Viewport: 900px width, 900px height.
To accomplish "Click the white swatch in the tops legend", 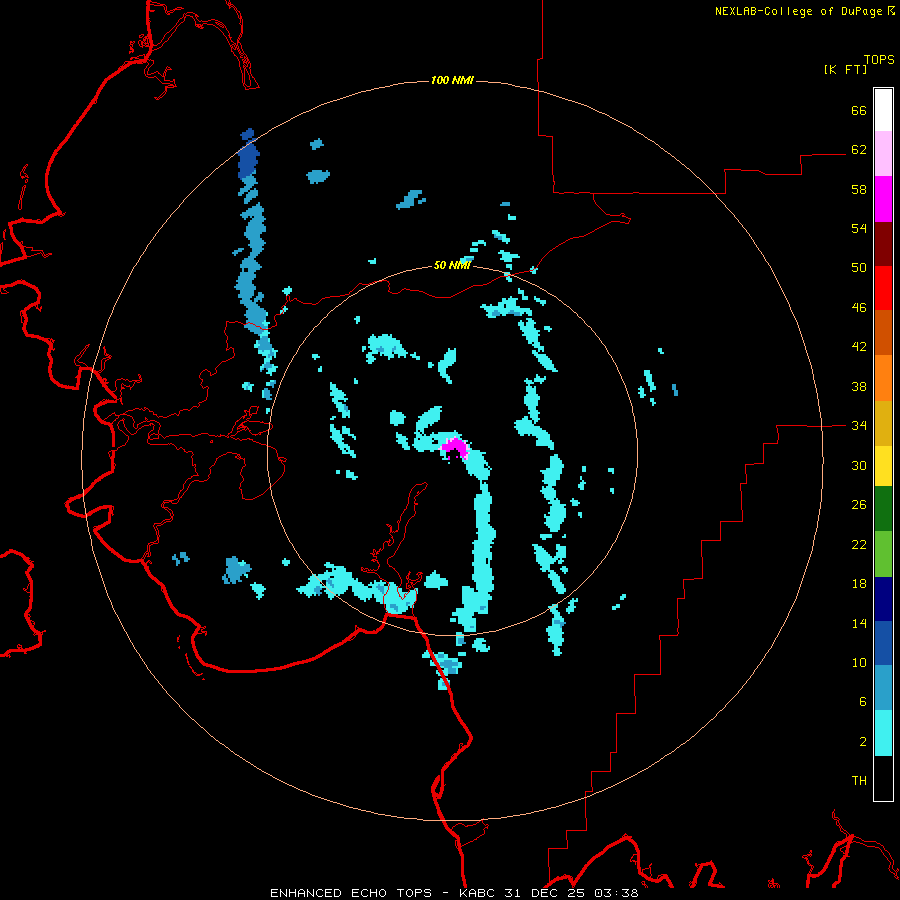I will 883,110.
